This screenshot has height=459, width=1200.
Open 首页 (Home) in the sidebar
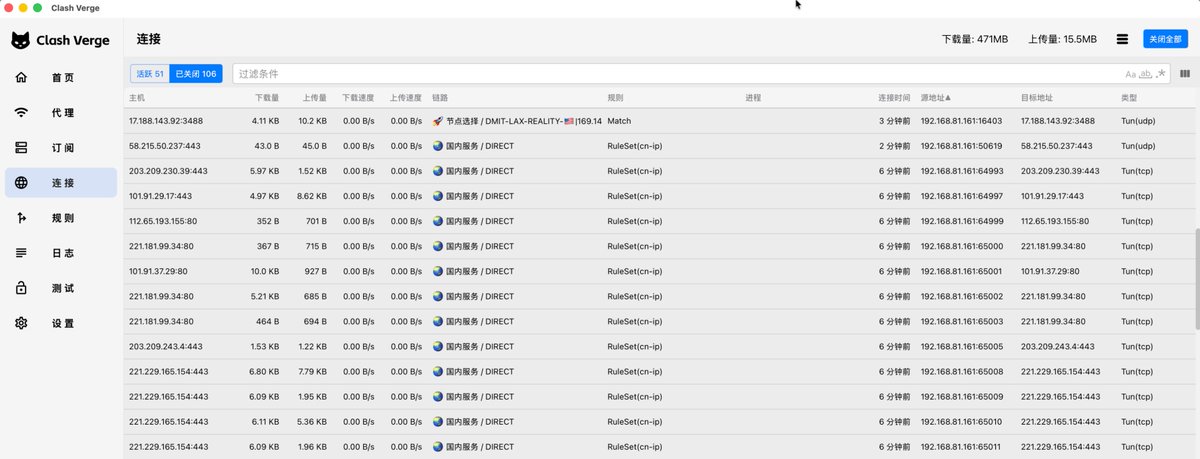61,77
